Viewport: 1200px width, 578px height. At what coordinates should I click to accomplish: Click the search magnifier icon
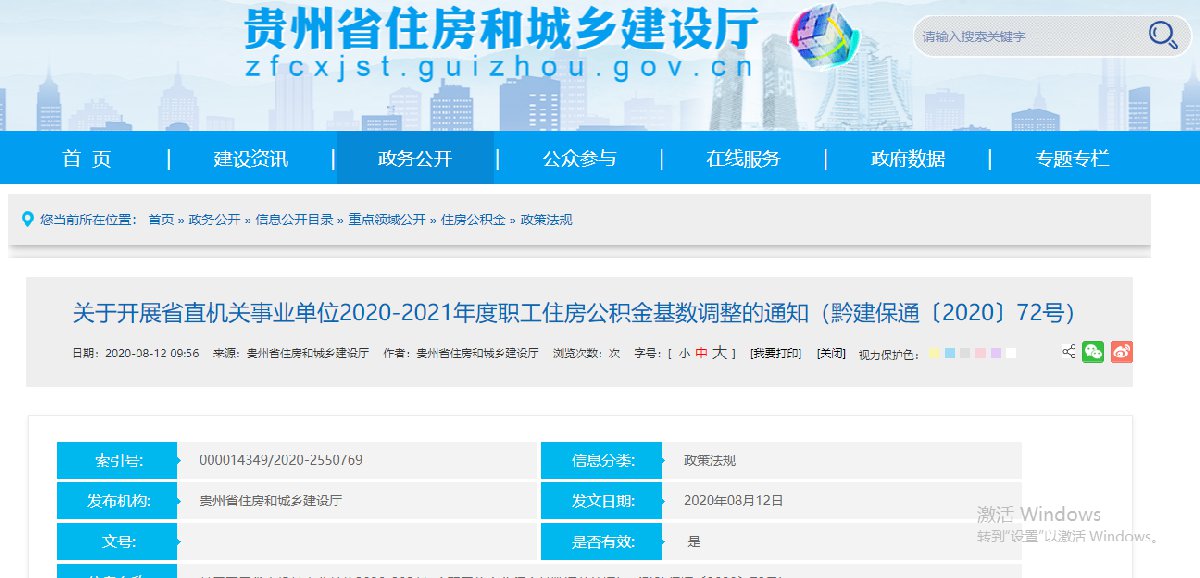[x=1162, y=36]
